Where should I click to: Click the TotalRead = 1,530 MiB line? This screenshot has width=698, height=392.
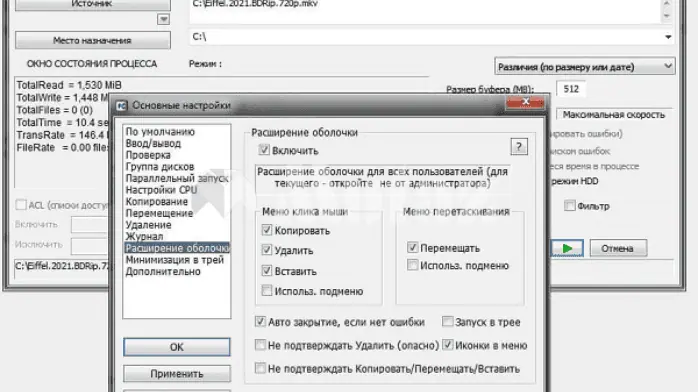tap(69, 85)
